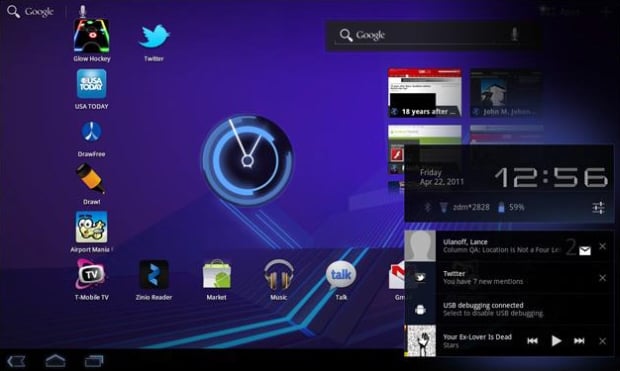Dismiss the Twitter mentions notification
The width and height of the screenshot is (620, 371).
[602, 278]
